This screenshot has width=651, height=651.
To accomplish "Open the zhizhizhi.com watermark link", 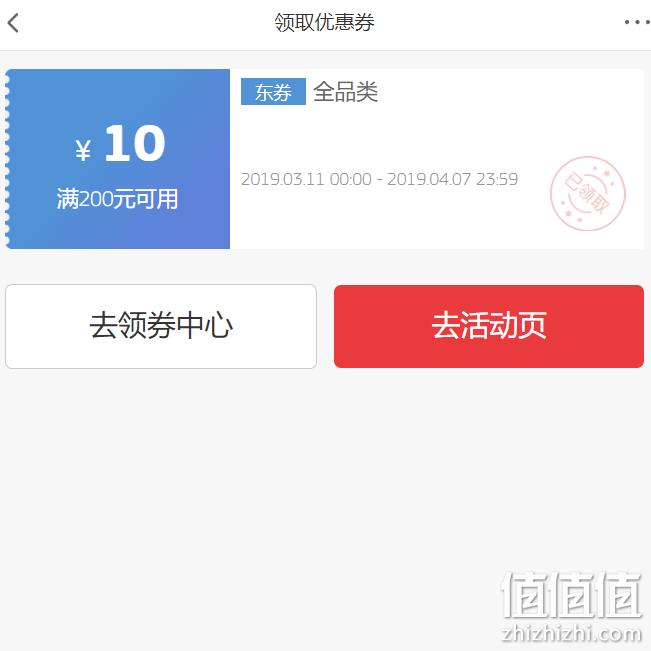I will [x=572, y=634].
